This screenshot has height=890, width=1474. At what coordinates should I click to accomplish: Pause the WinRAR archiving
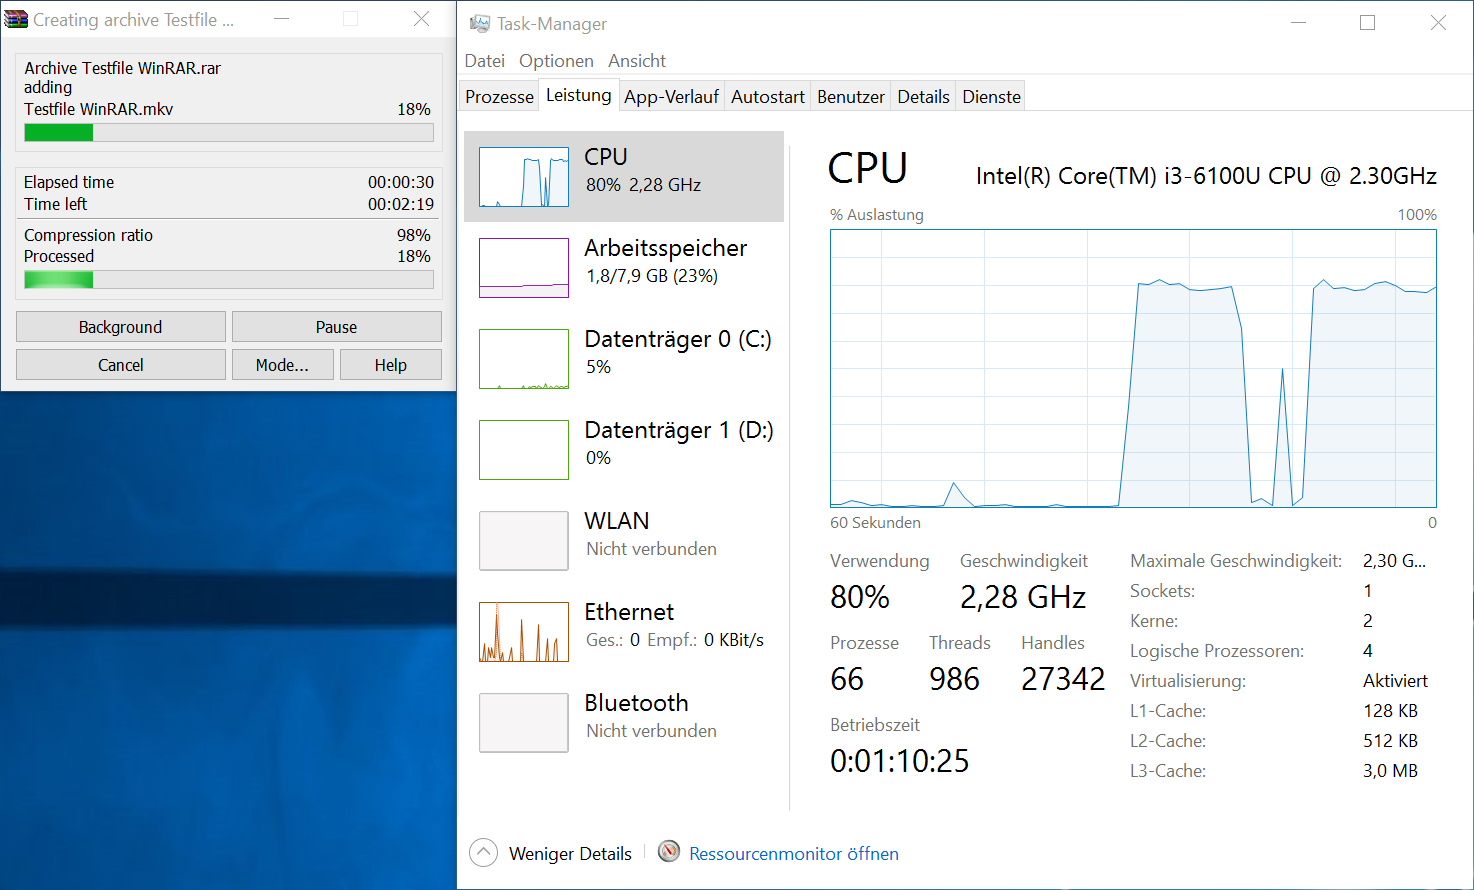pos(337,327)
